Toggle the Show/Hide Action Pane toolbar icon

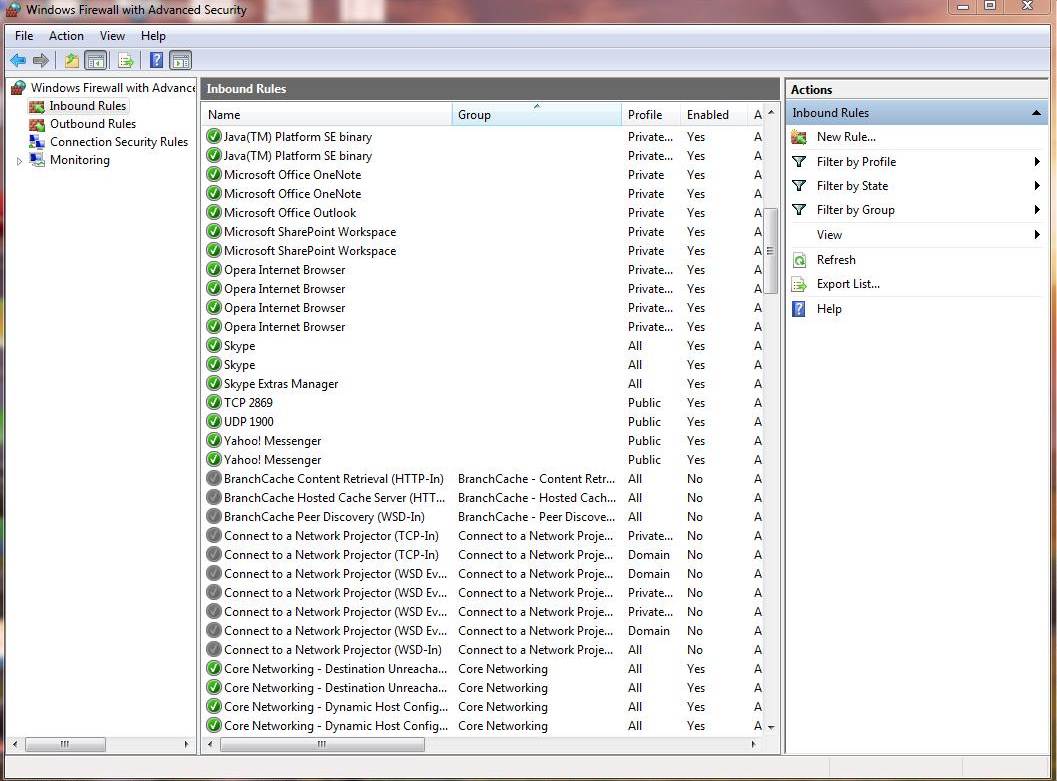181,61
